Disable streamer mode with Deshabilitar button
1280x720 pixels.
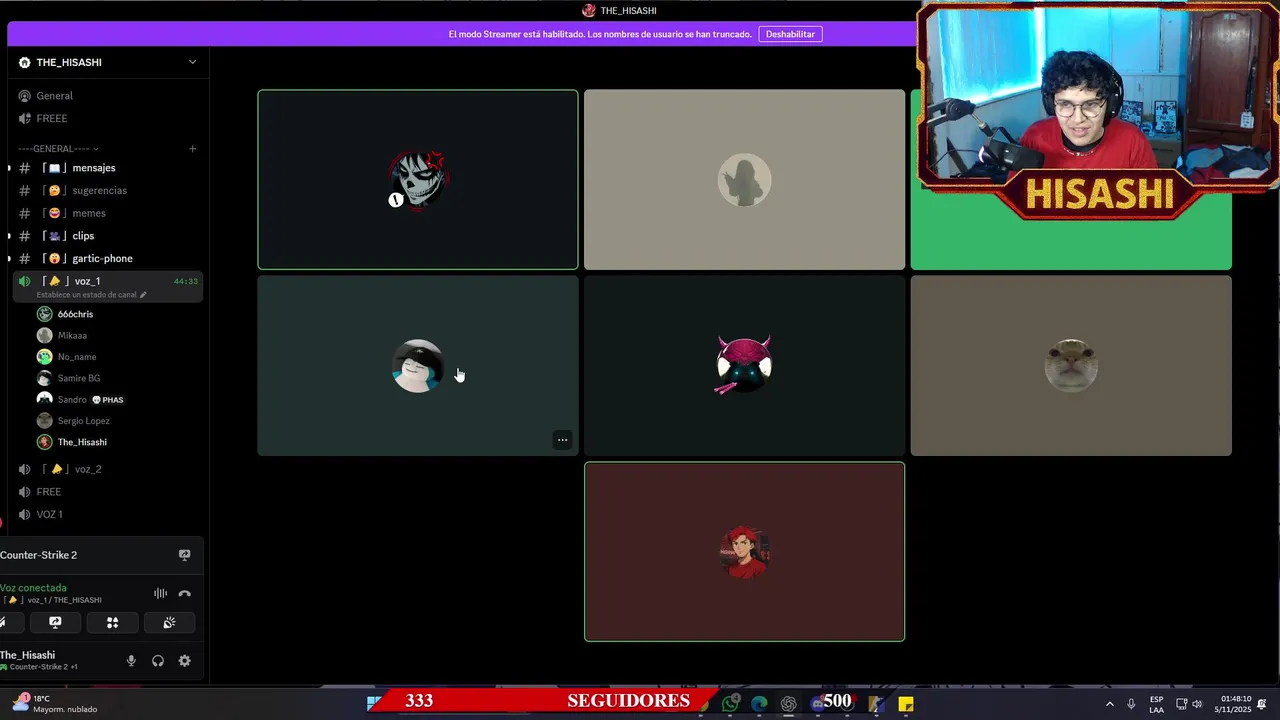tap(790, 34)
